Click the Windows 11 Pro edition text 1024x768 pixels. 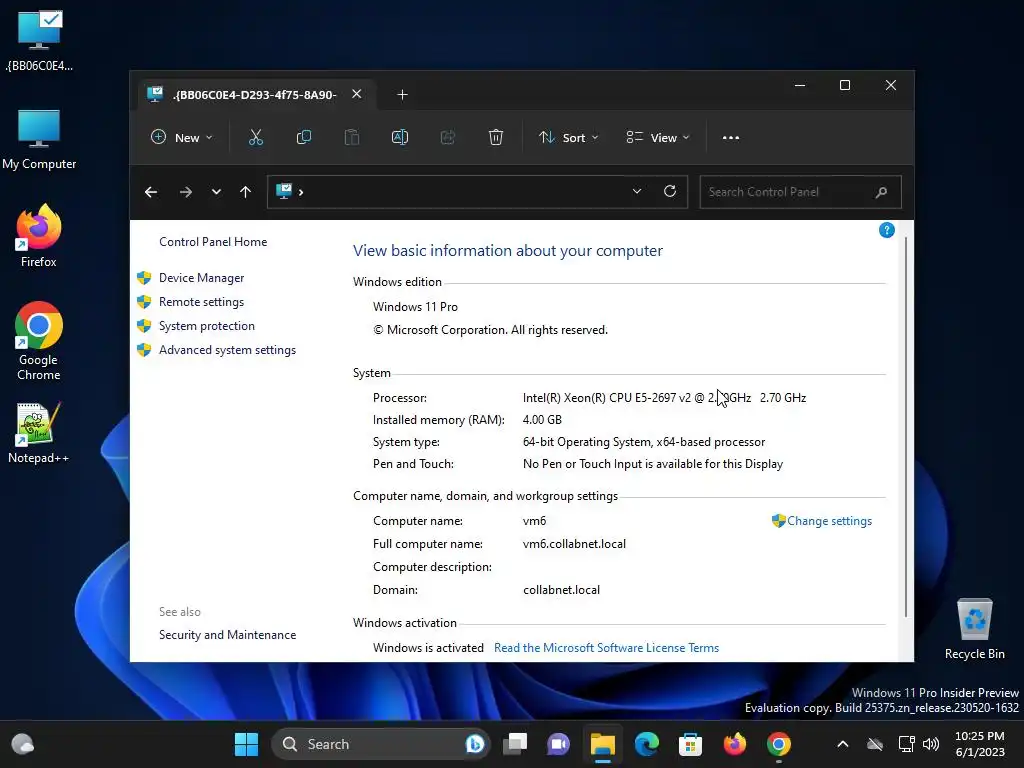pos(415,306)
